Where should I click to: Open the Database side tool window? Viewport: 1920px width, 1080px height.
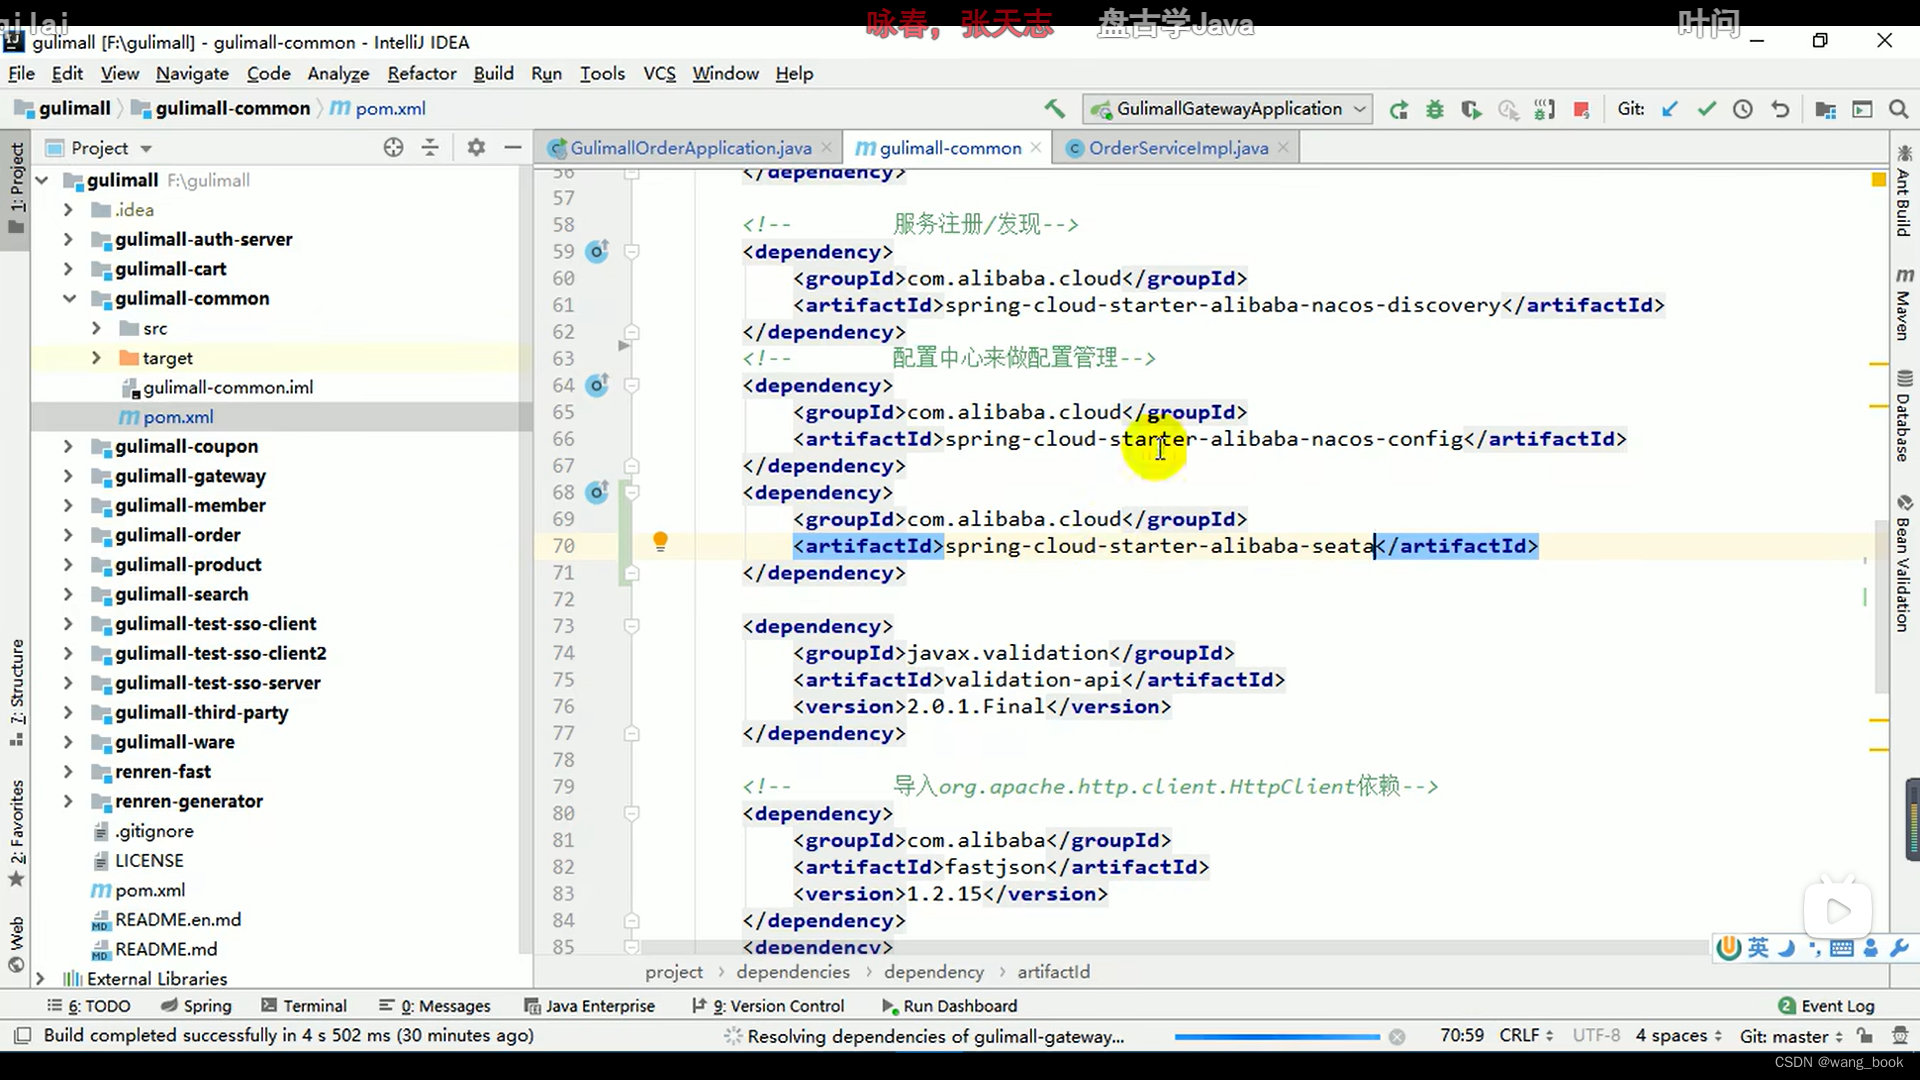[x=1904, y=416]
